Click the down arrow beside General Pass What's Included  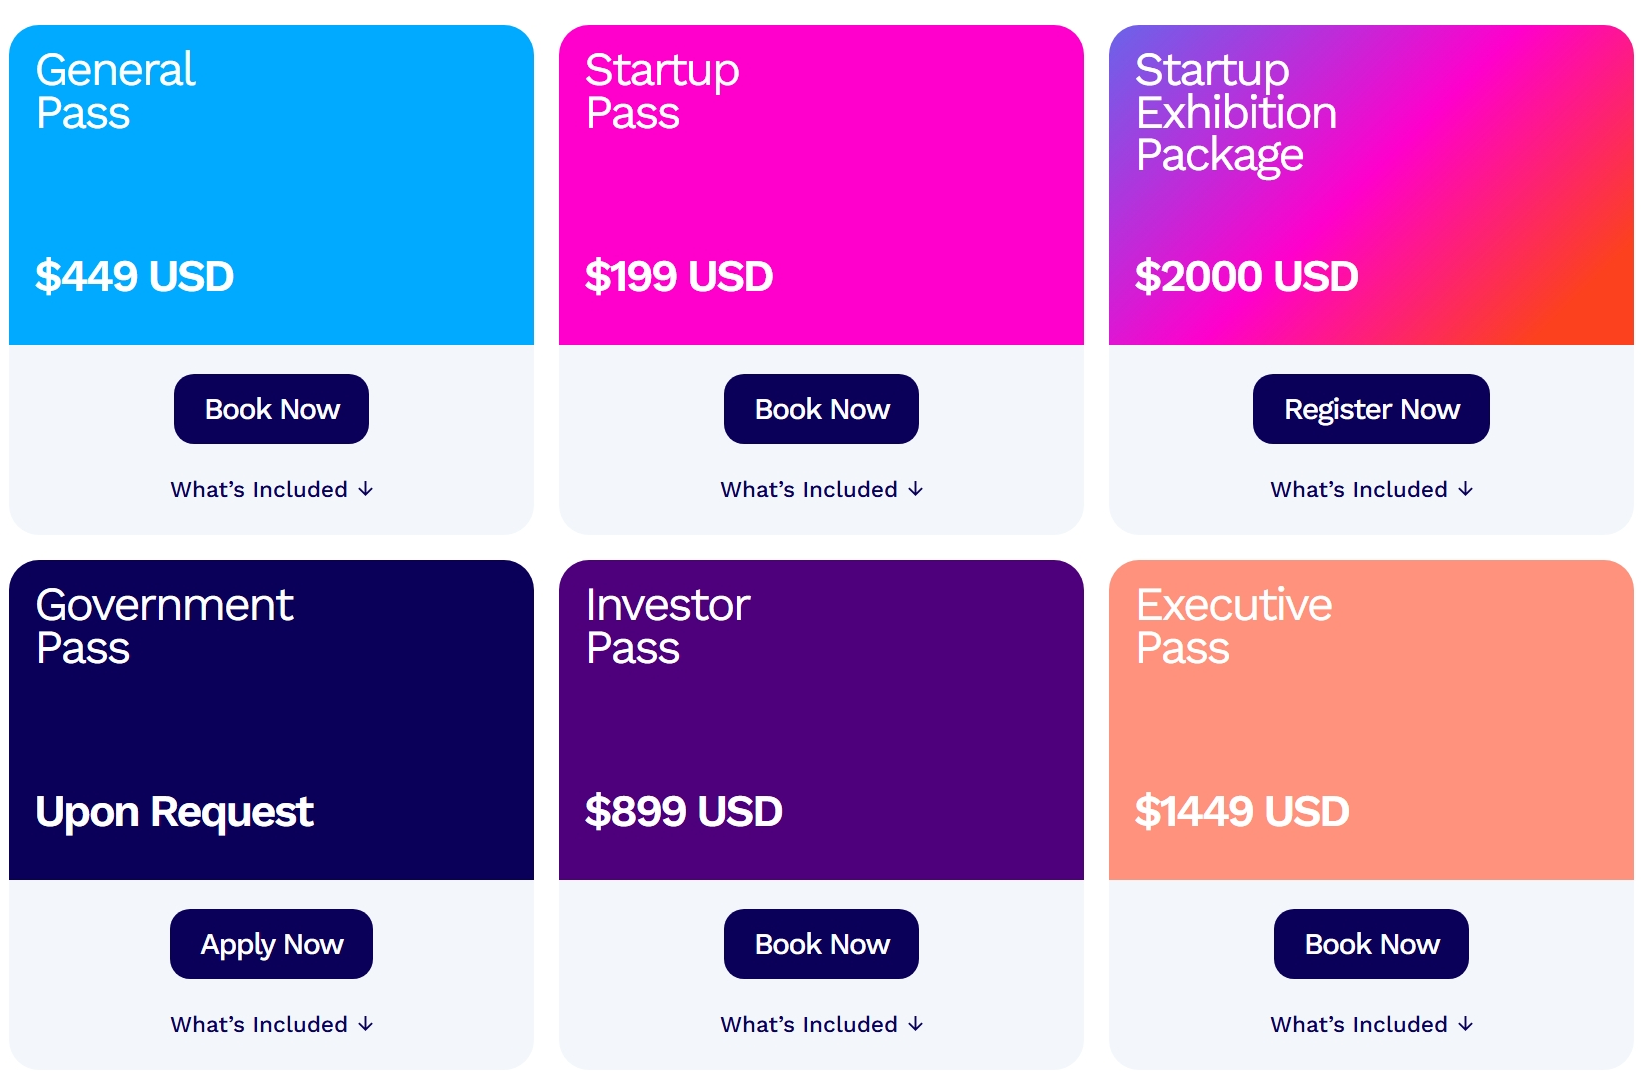click(x=367, y=489)
